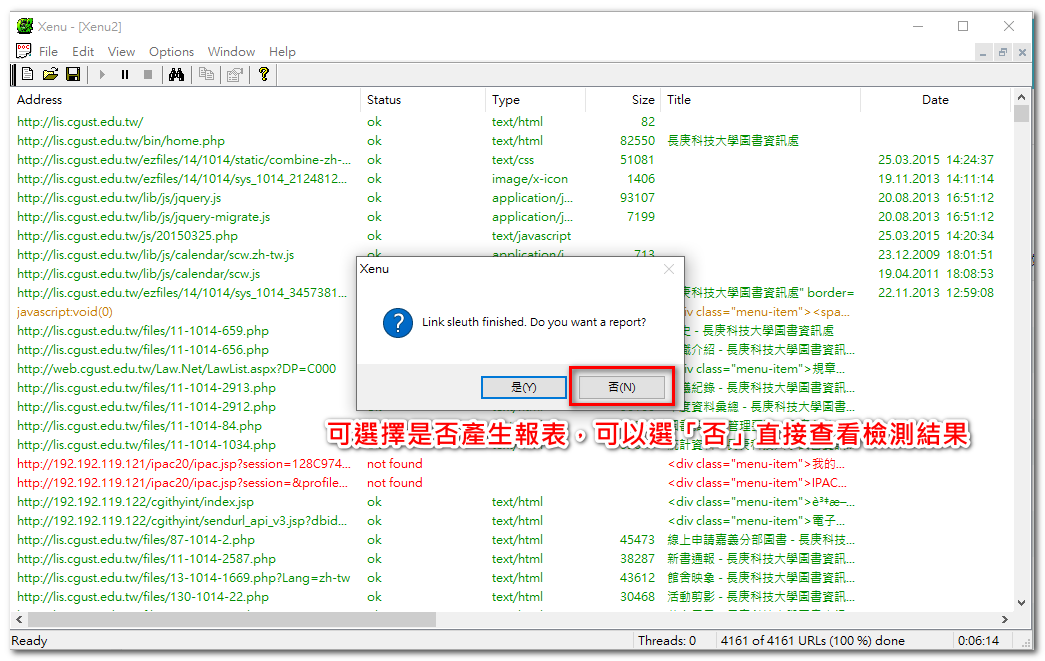This screenshot has height=661, width=1045.
Task: Choose 是(Y) to generate a report
Action: [x=524, y=387]
